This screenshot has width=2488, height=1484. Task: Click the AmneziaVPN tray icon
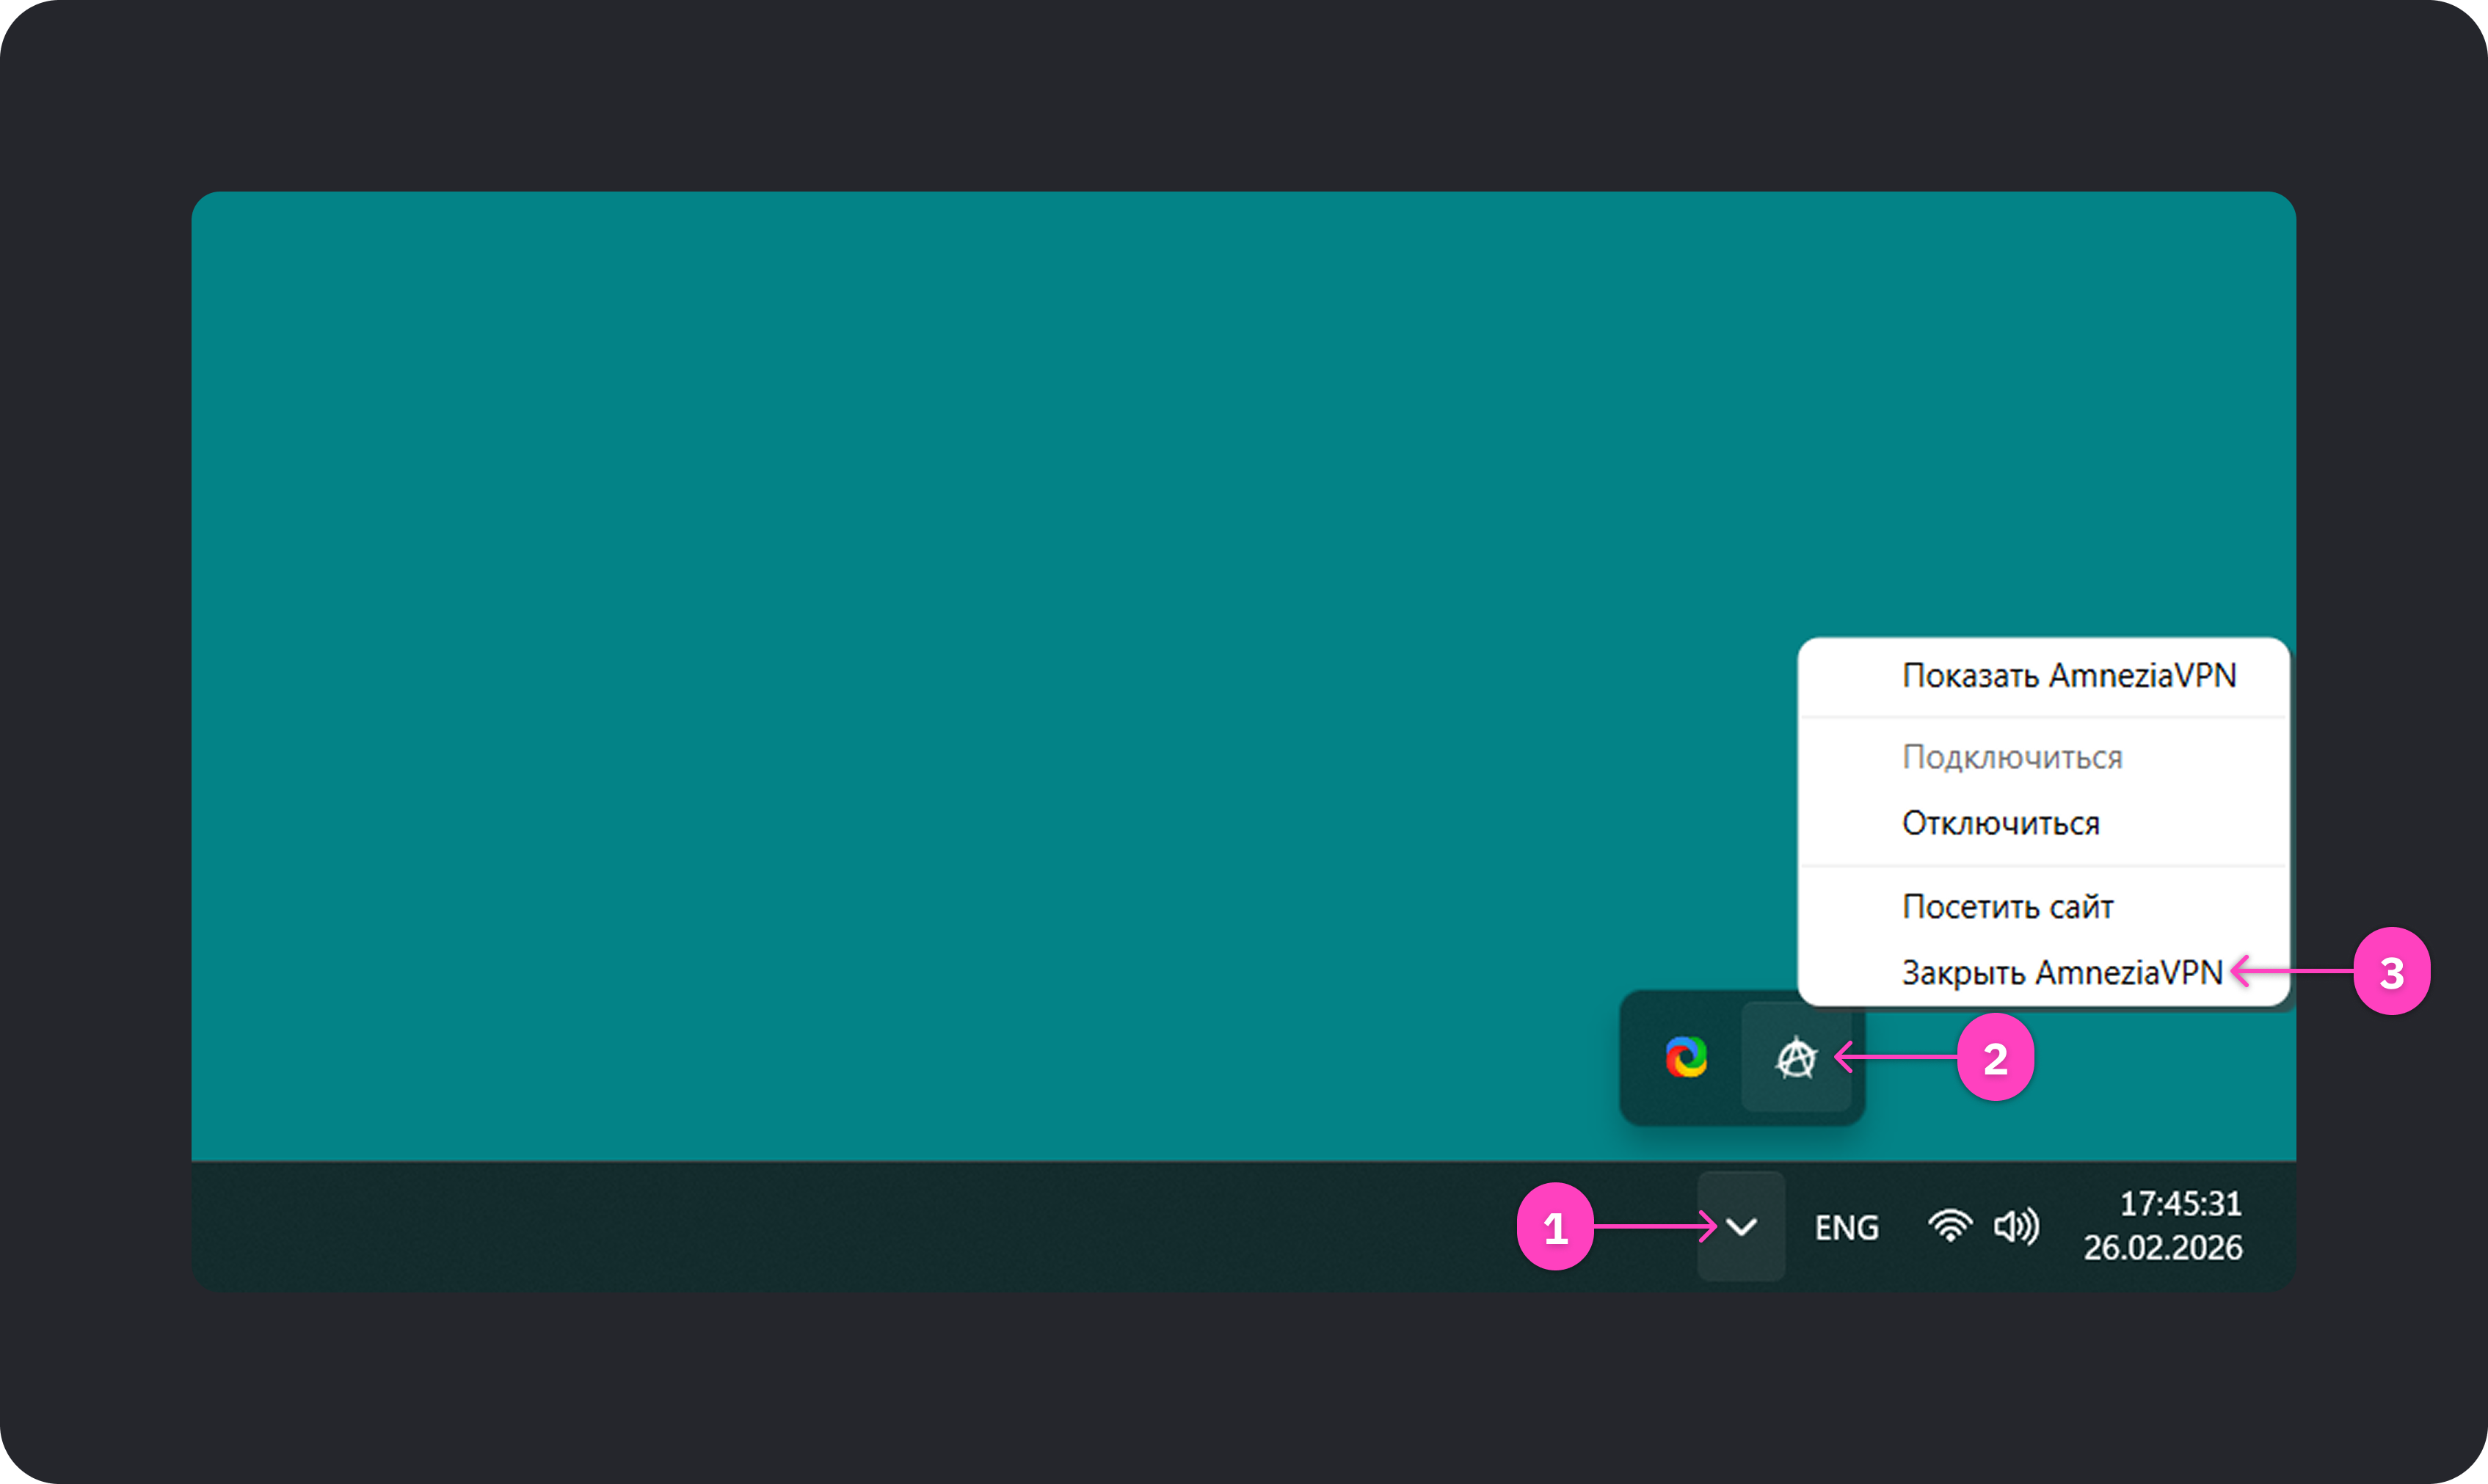tap(1796, 1058)
